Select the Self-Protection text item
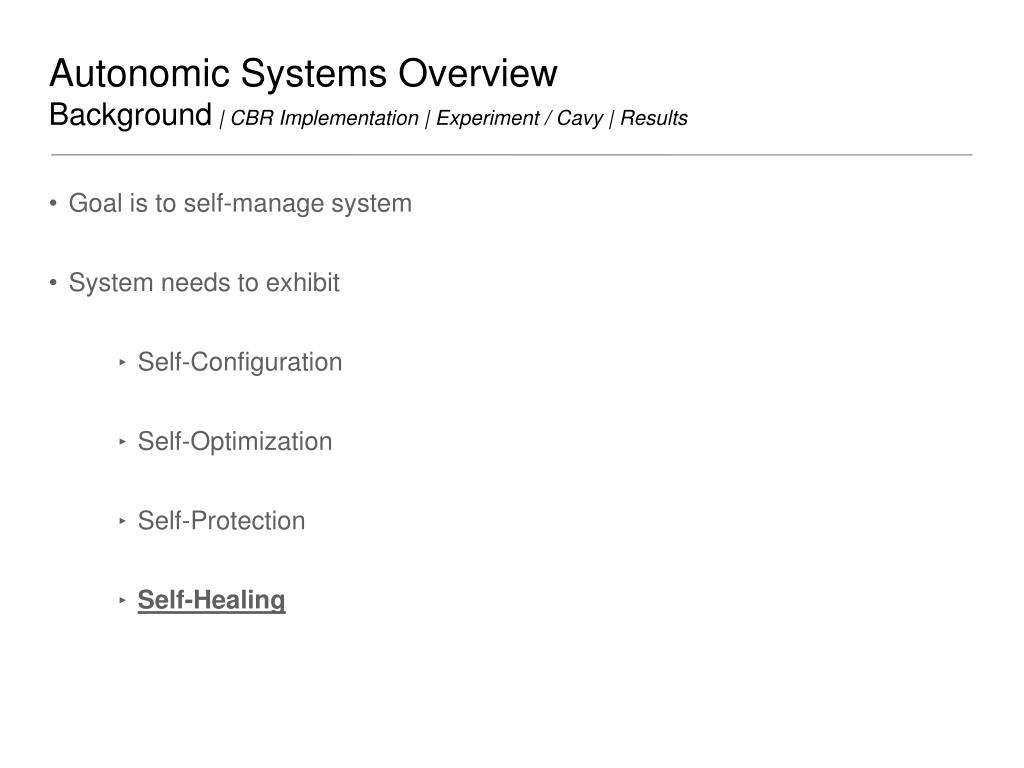 tap(221, 521)
